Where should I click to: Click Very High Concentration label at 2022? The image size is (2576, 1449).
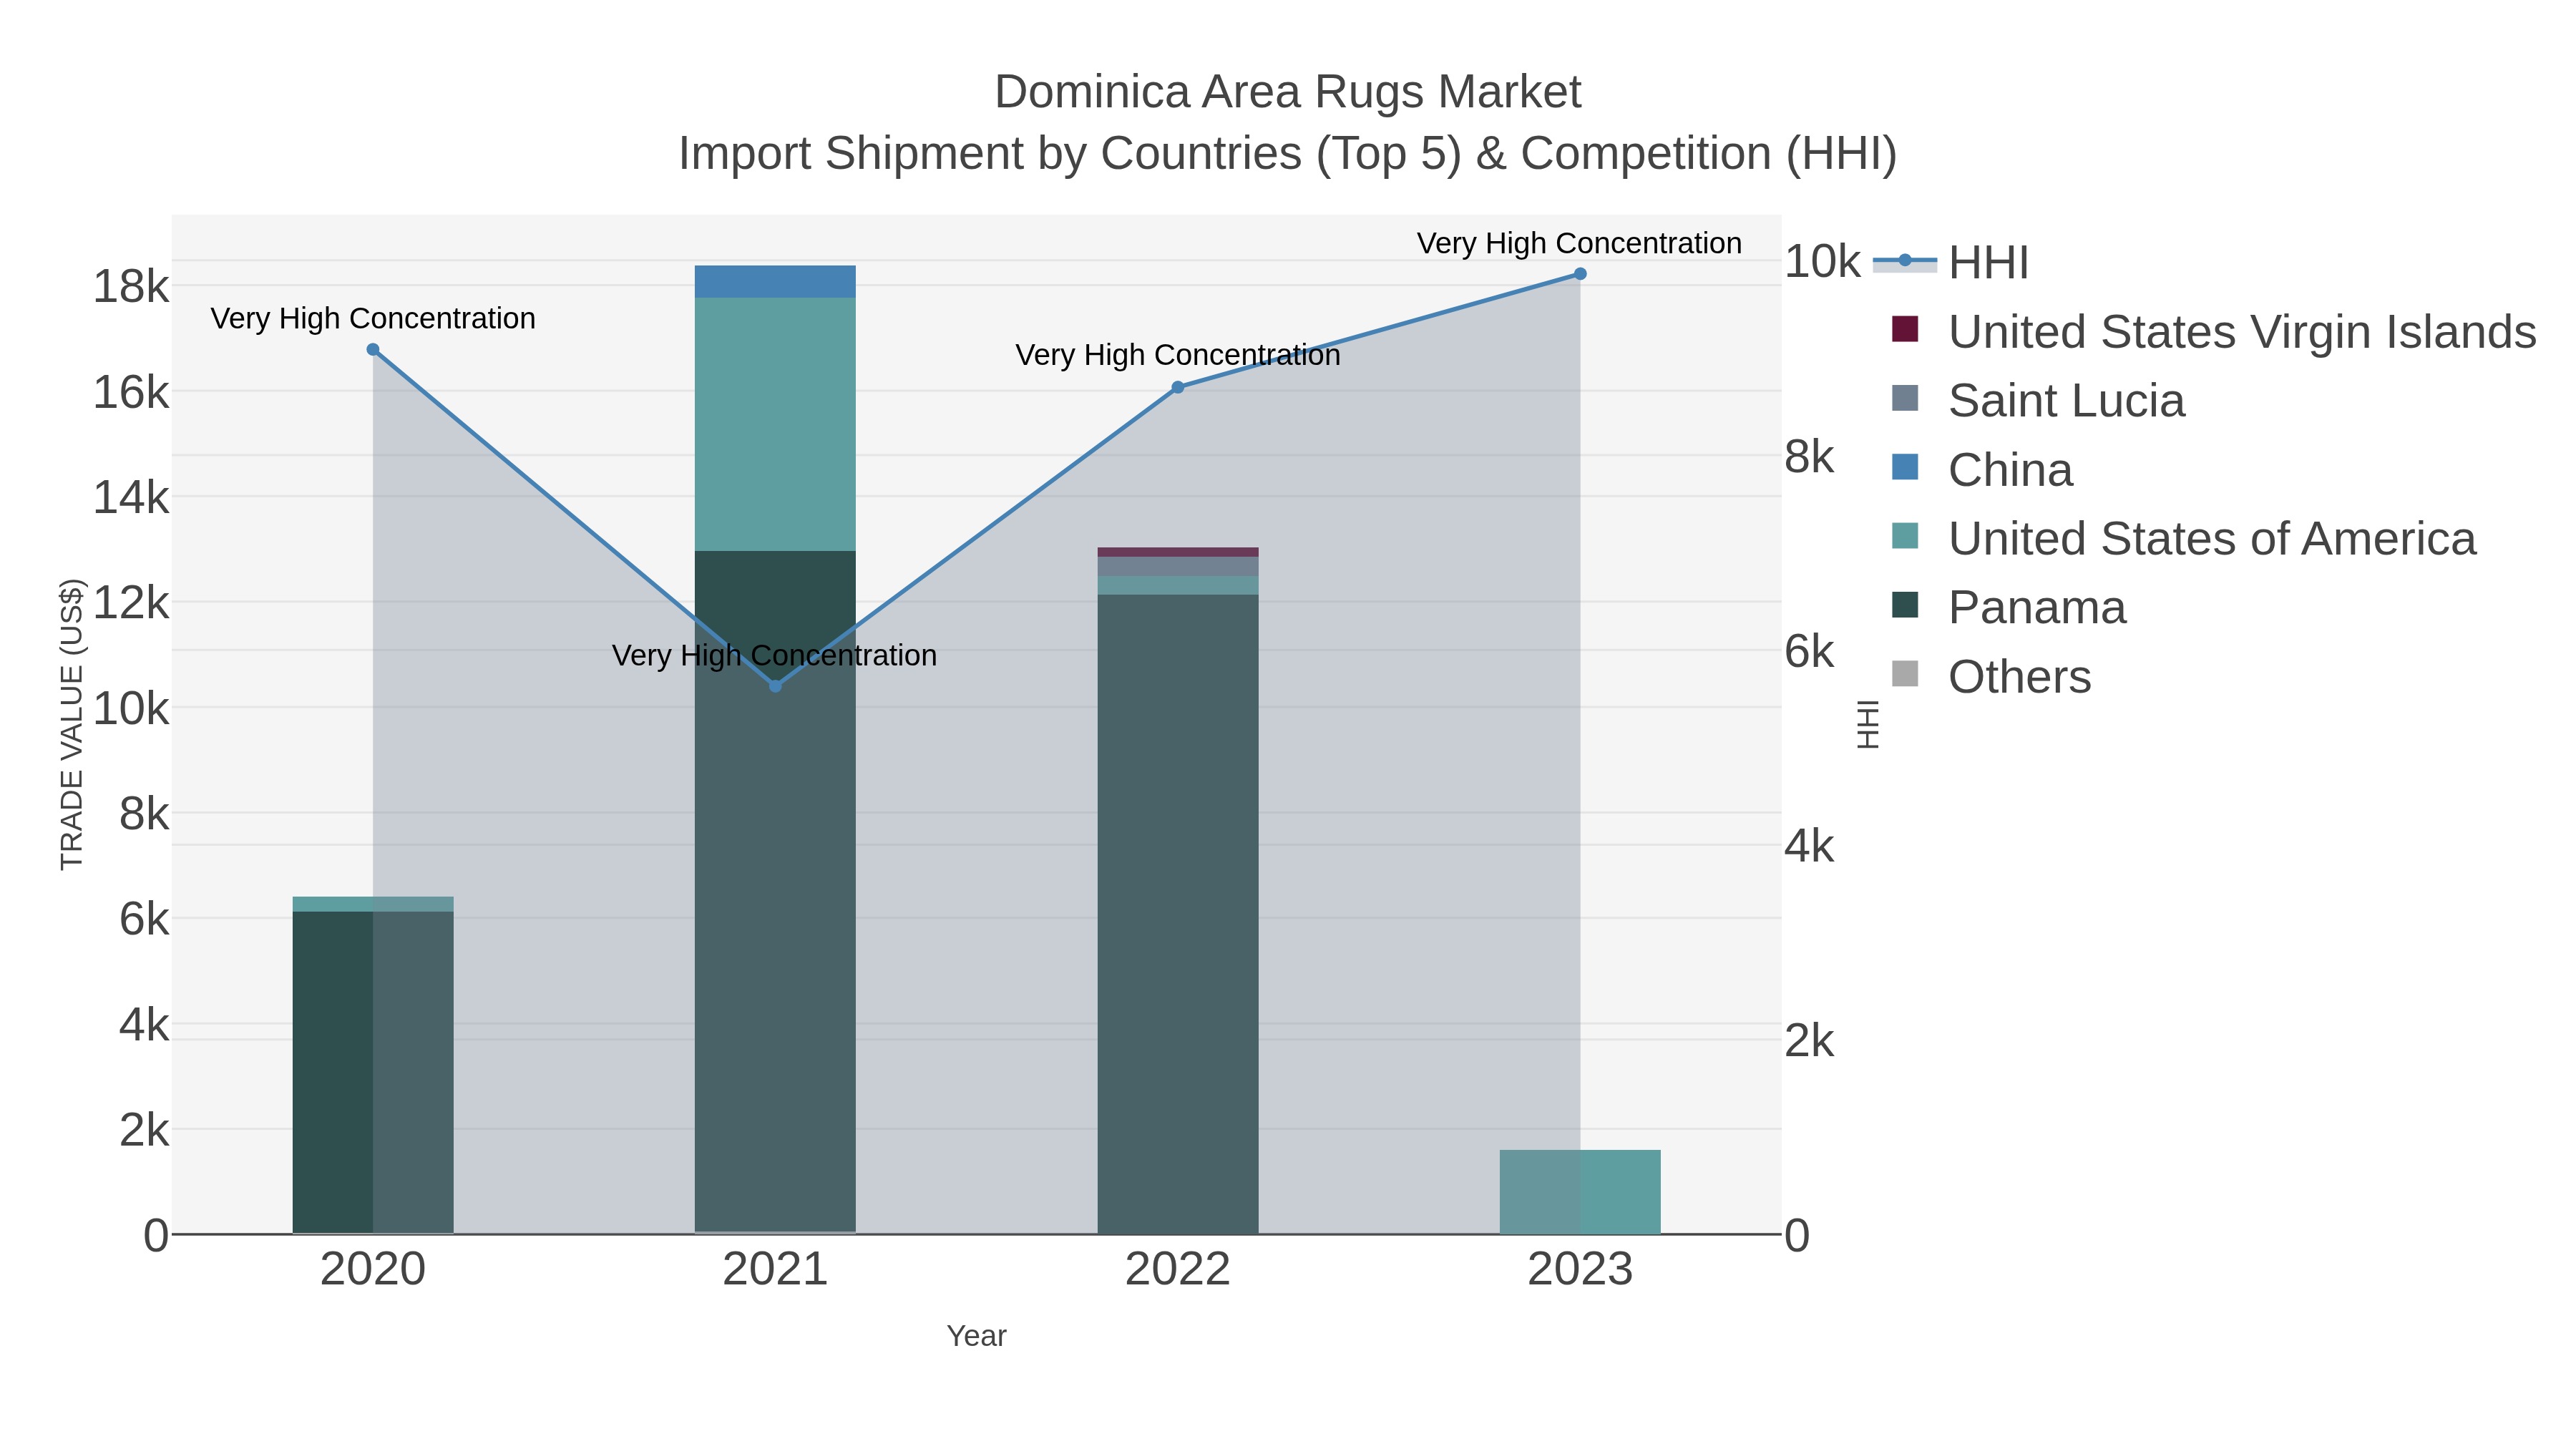point(1178,355)
